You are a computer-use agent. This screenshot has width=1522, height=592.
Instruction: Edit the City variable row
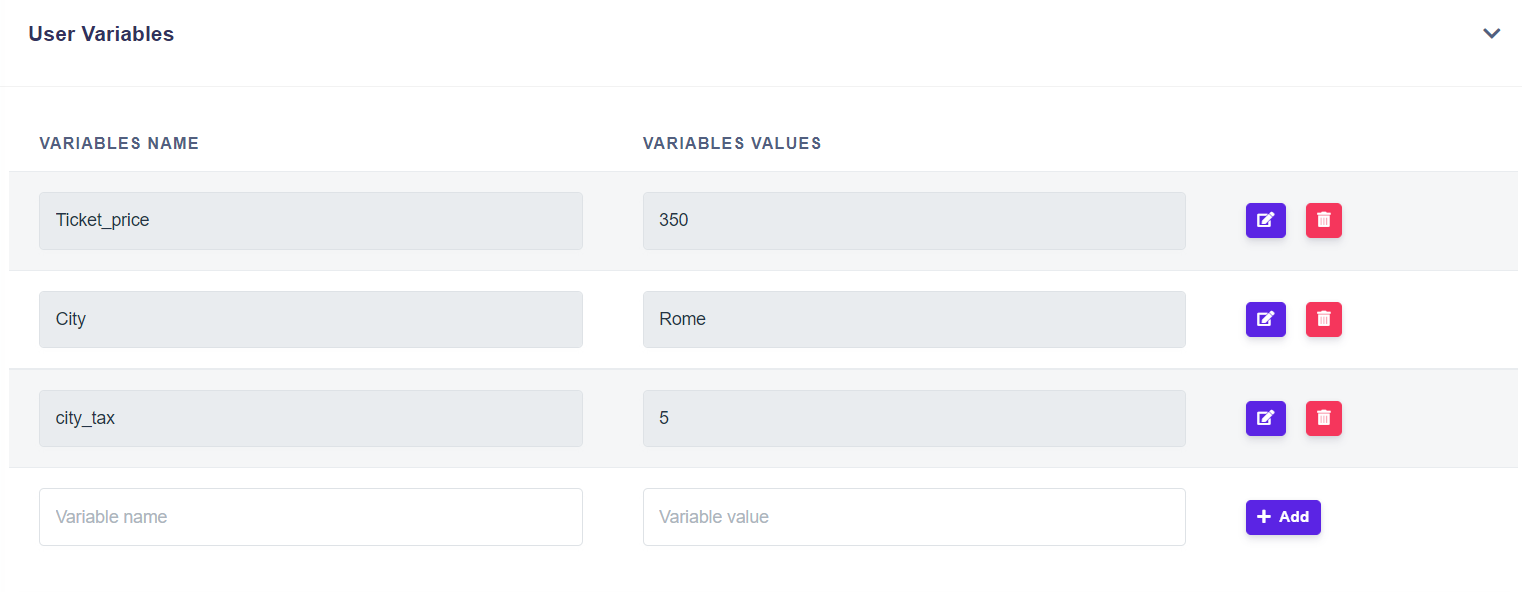[x=1265, y=319]
